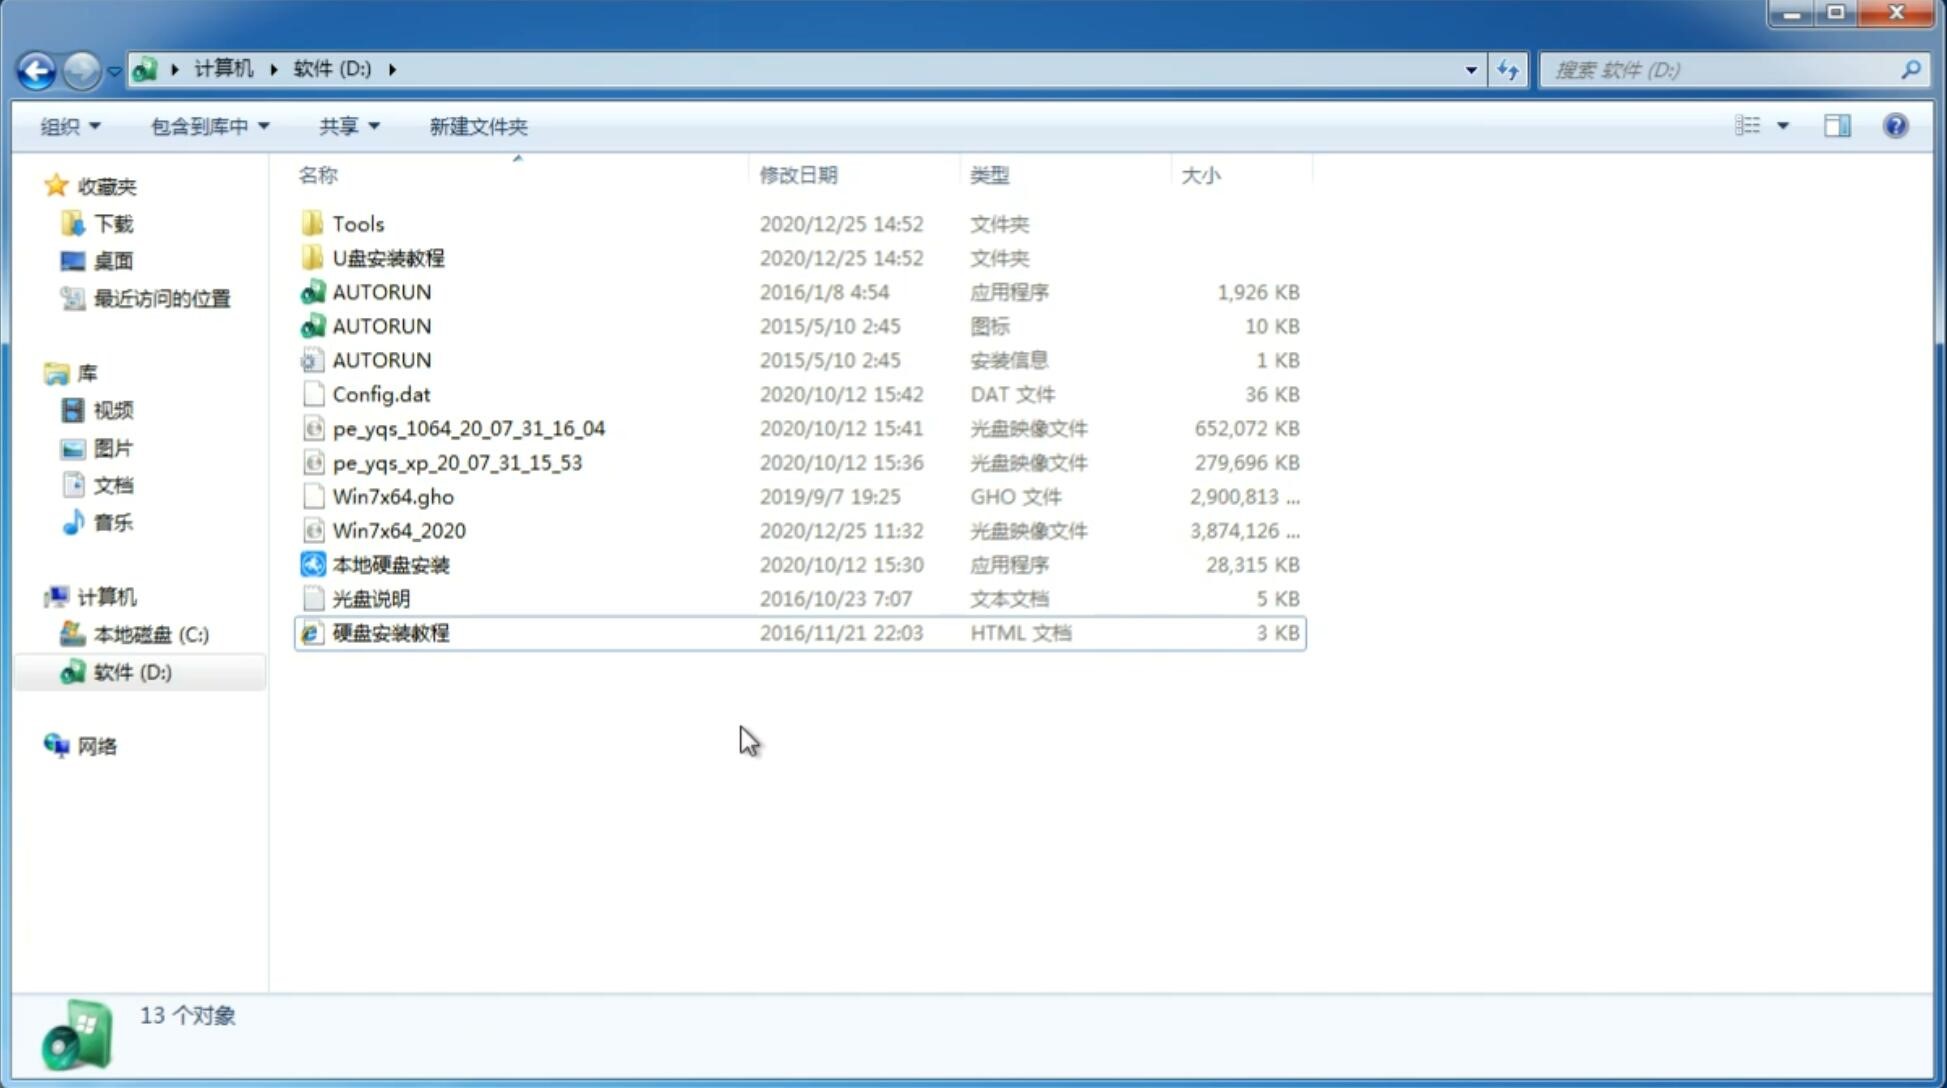Image resolution: width=1947 pixels, height=1088 pixels.
Task: Open the Tools folder
Action: click(x=358, y=223)
